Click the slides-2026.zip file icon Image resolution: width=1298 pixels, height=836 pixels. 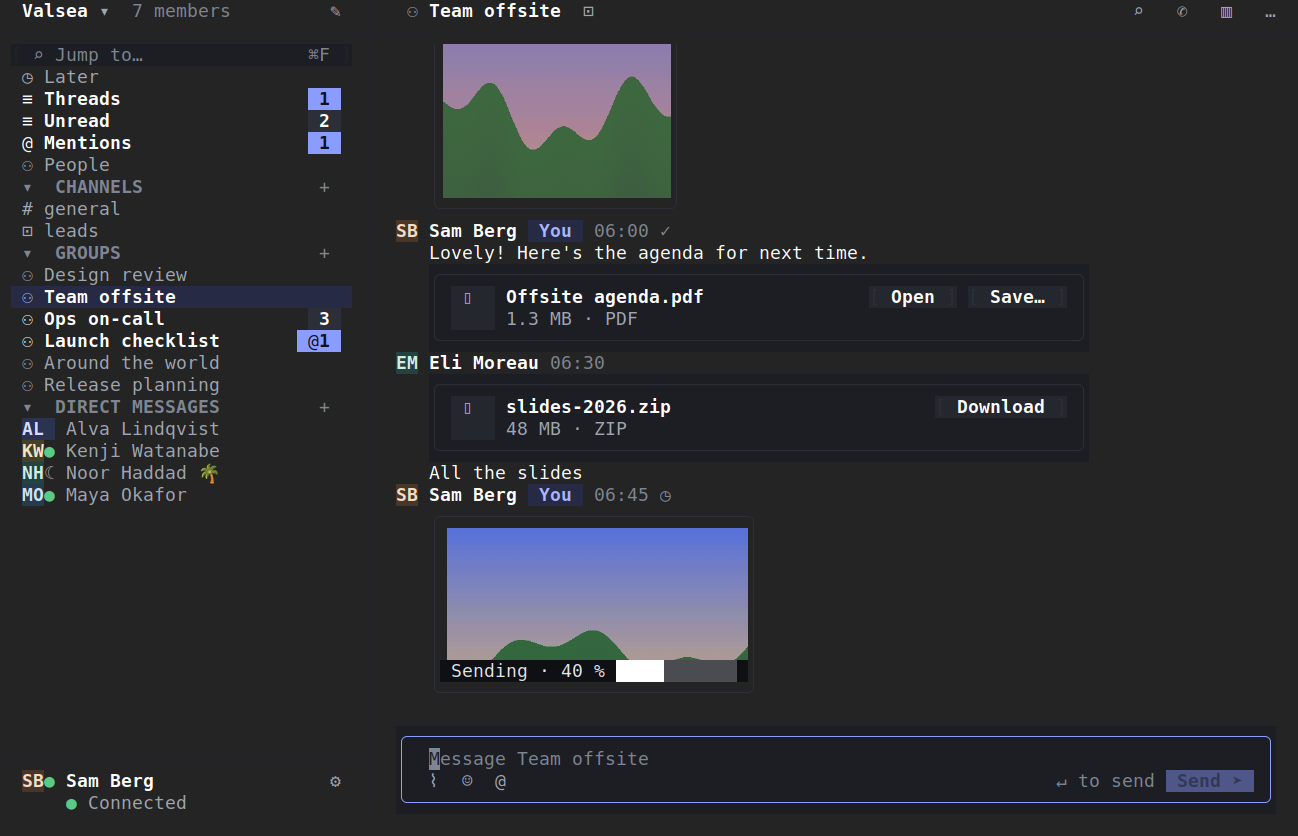point(472,418)
